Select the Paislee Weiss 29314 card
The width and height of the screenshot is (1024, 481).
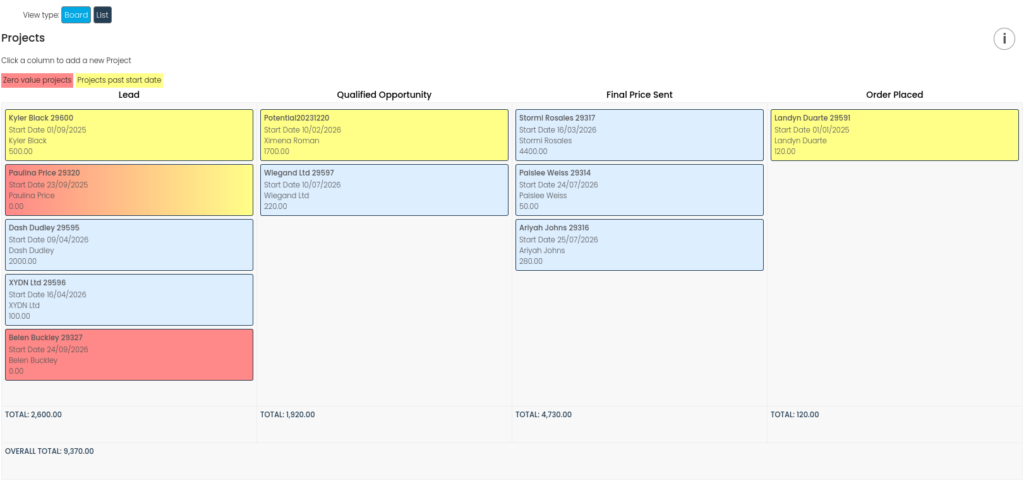639,190
